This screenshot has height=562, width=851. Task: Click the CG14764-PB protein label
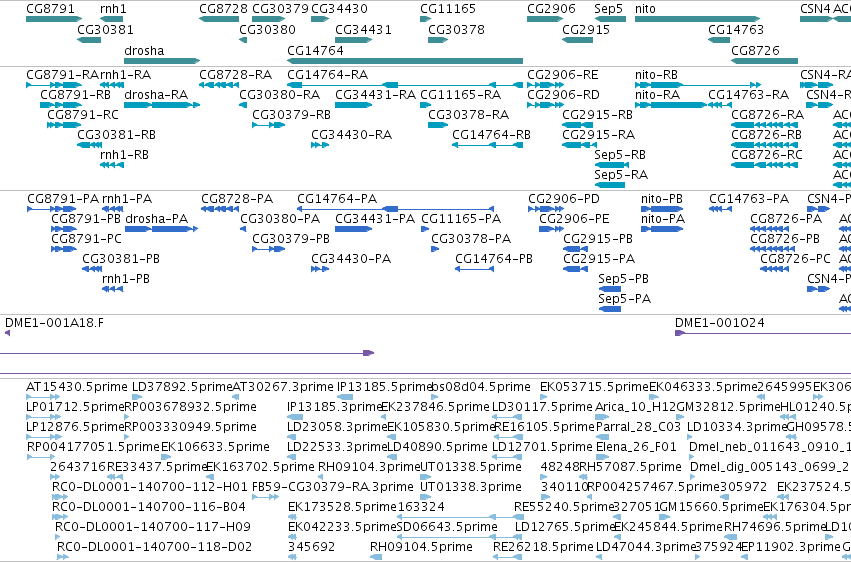[x=494, y=259]
